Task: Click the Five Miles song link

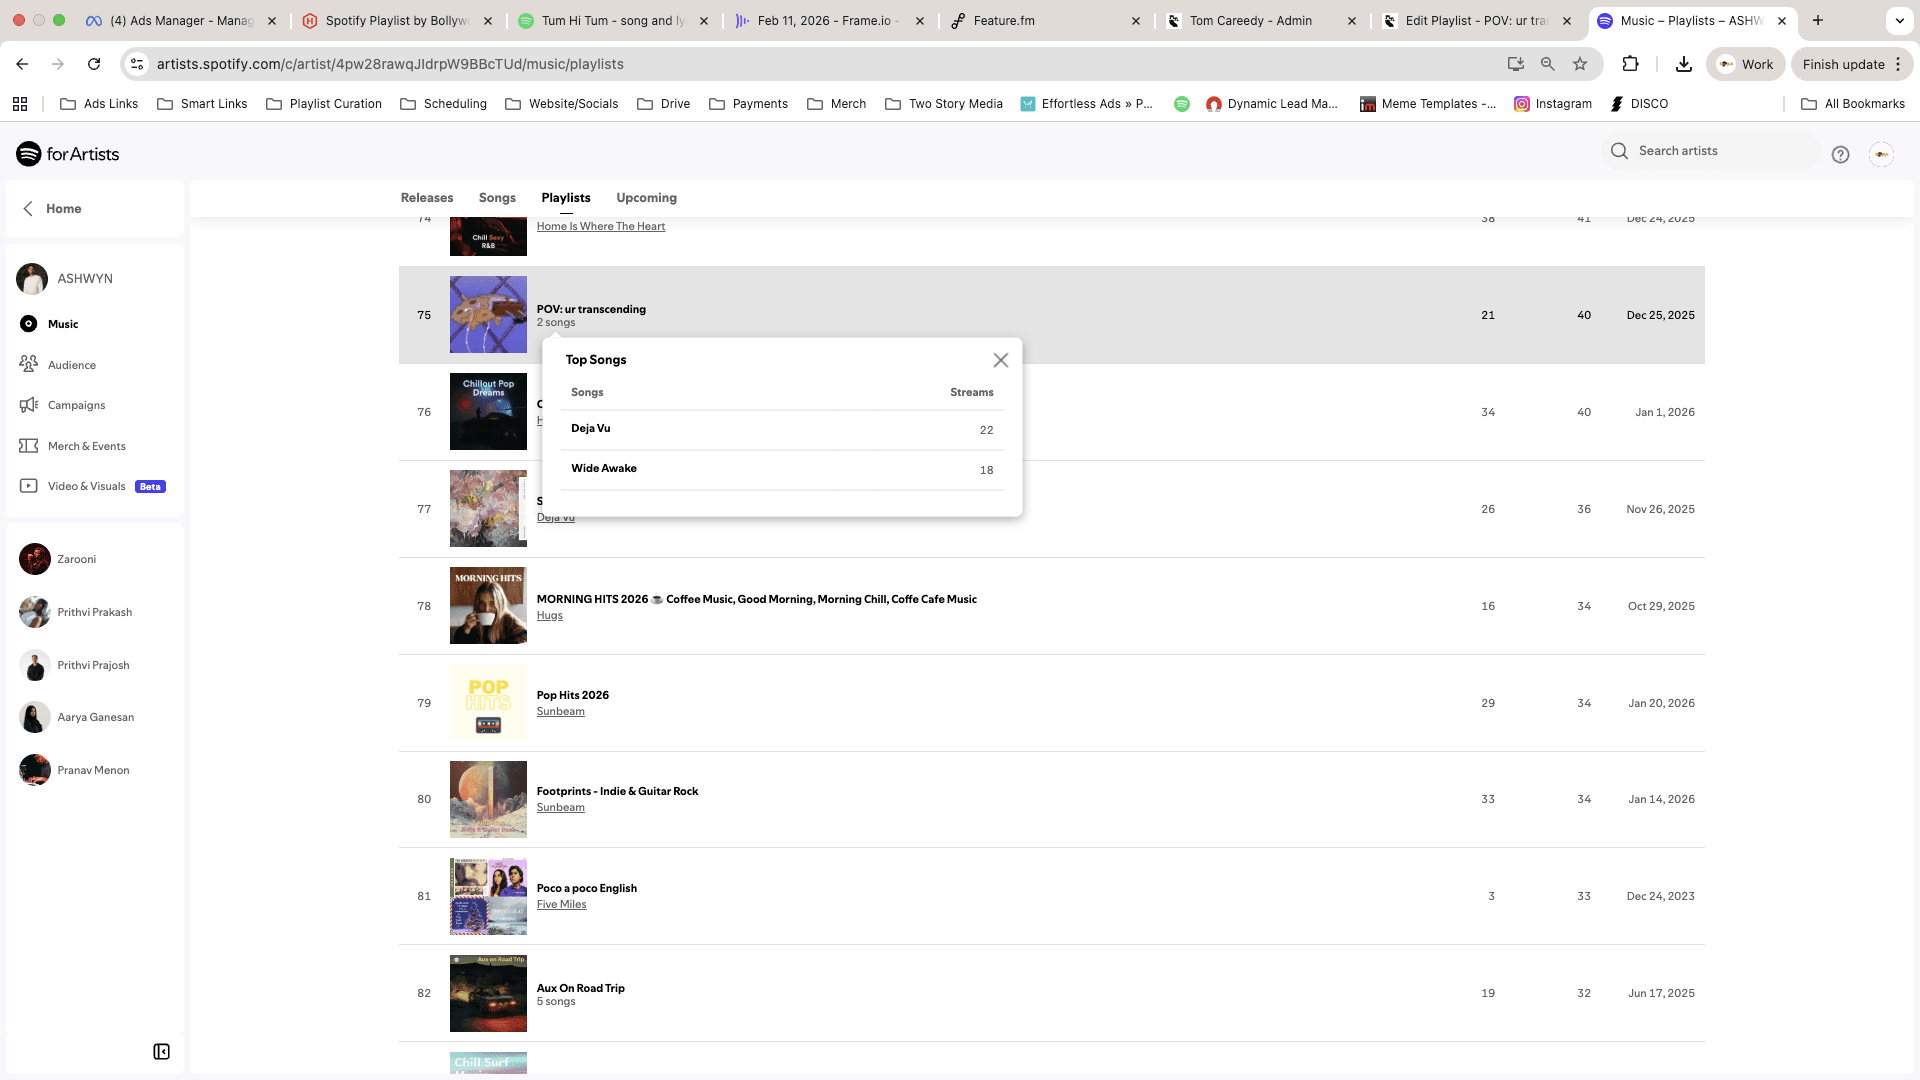Action: point(561,905)
